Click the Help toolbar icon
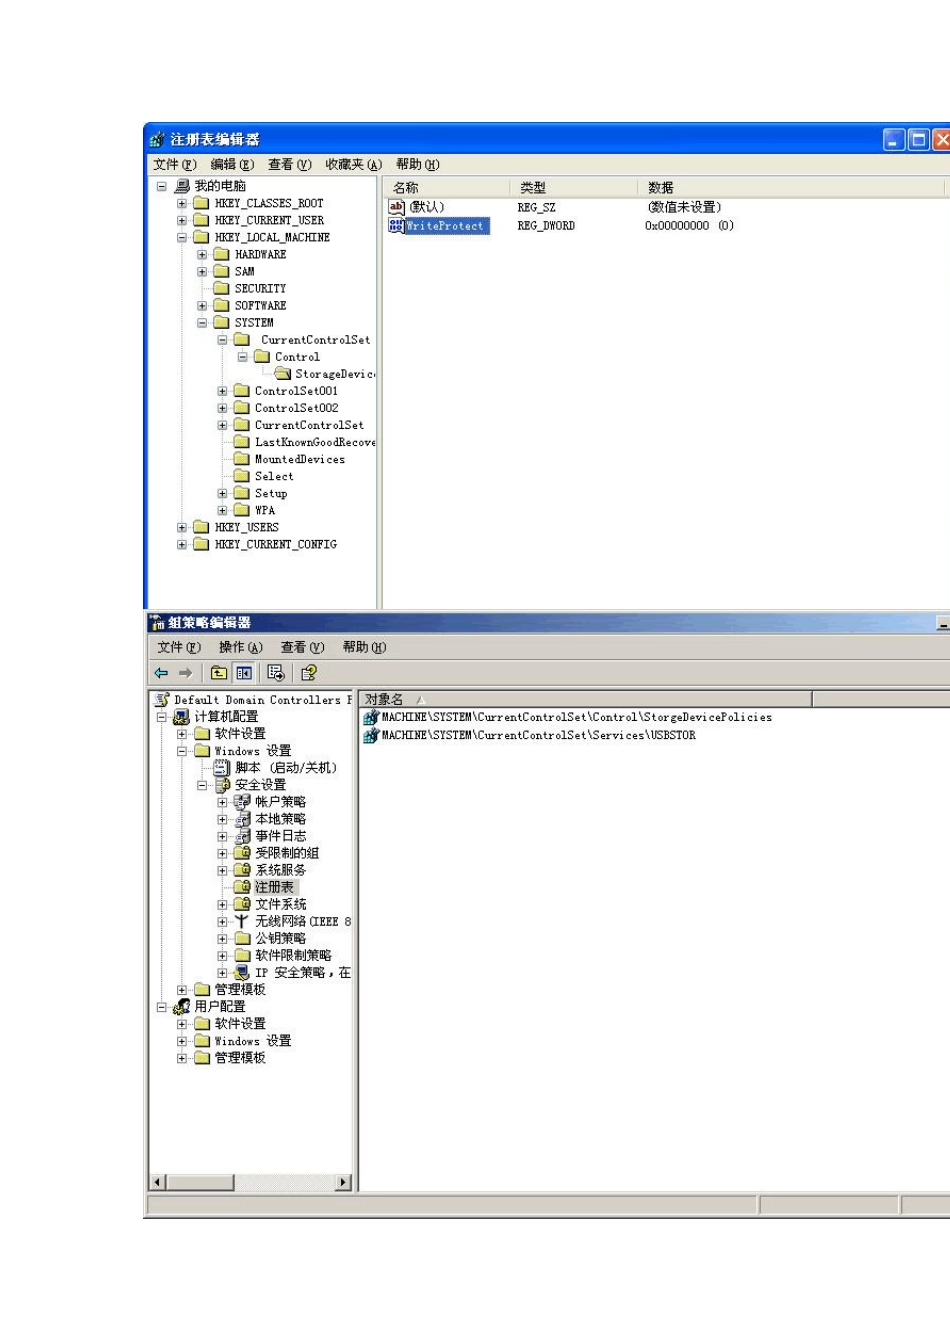This screenshot has width=950, height=1344. [x=309, y=673]
